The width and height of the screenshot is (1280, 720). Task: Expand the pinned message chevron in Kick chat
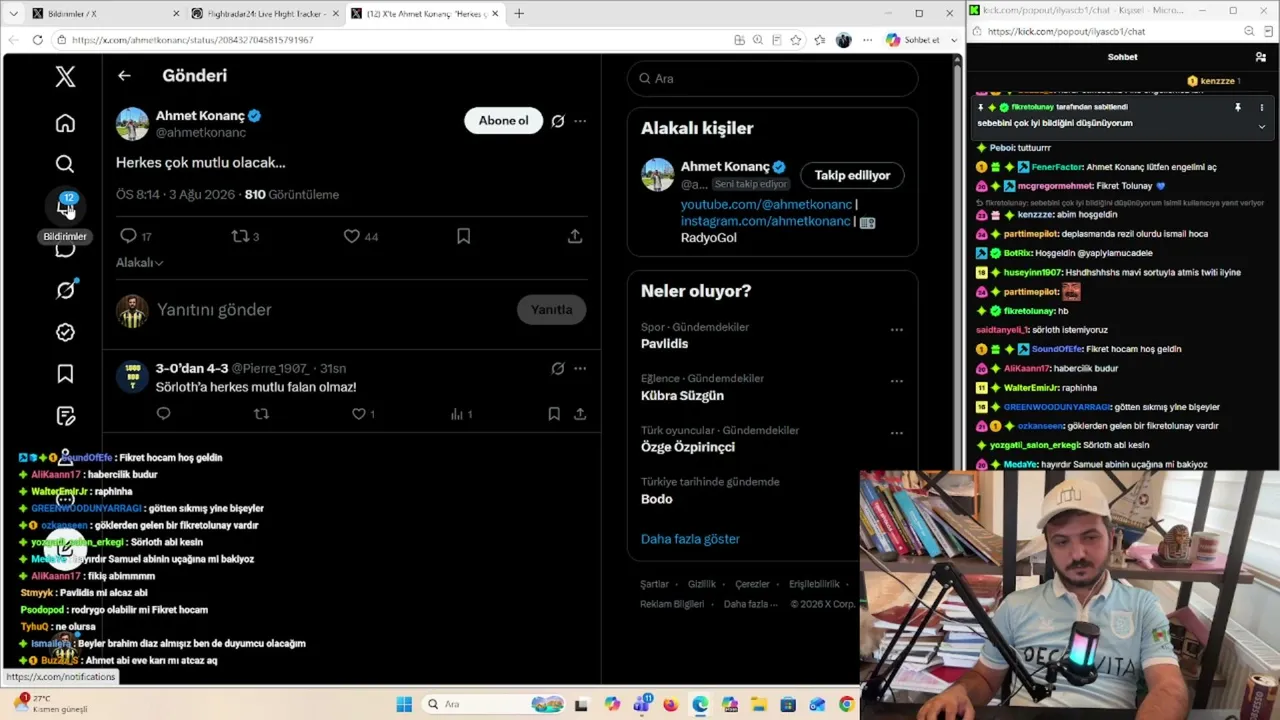pos(1261,126)
